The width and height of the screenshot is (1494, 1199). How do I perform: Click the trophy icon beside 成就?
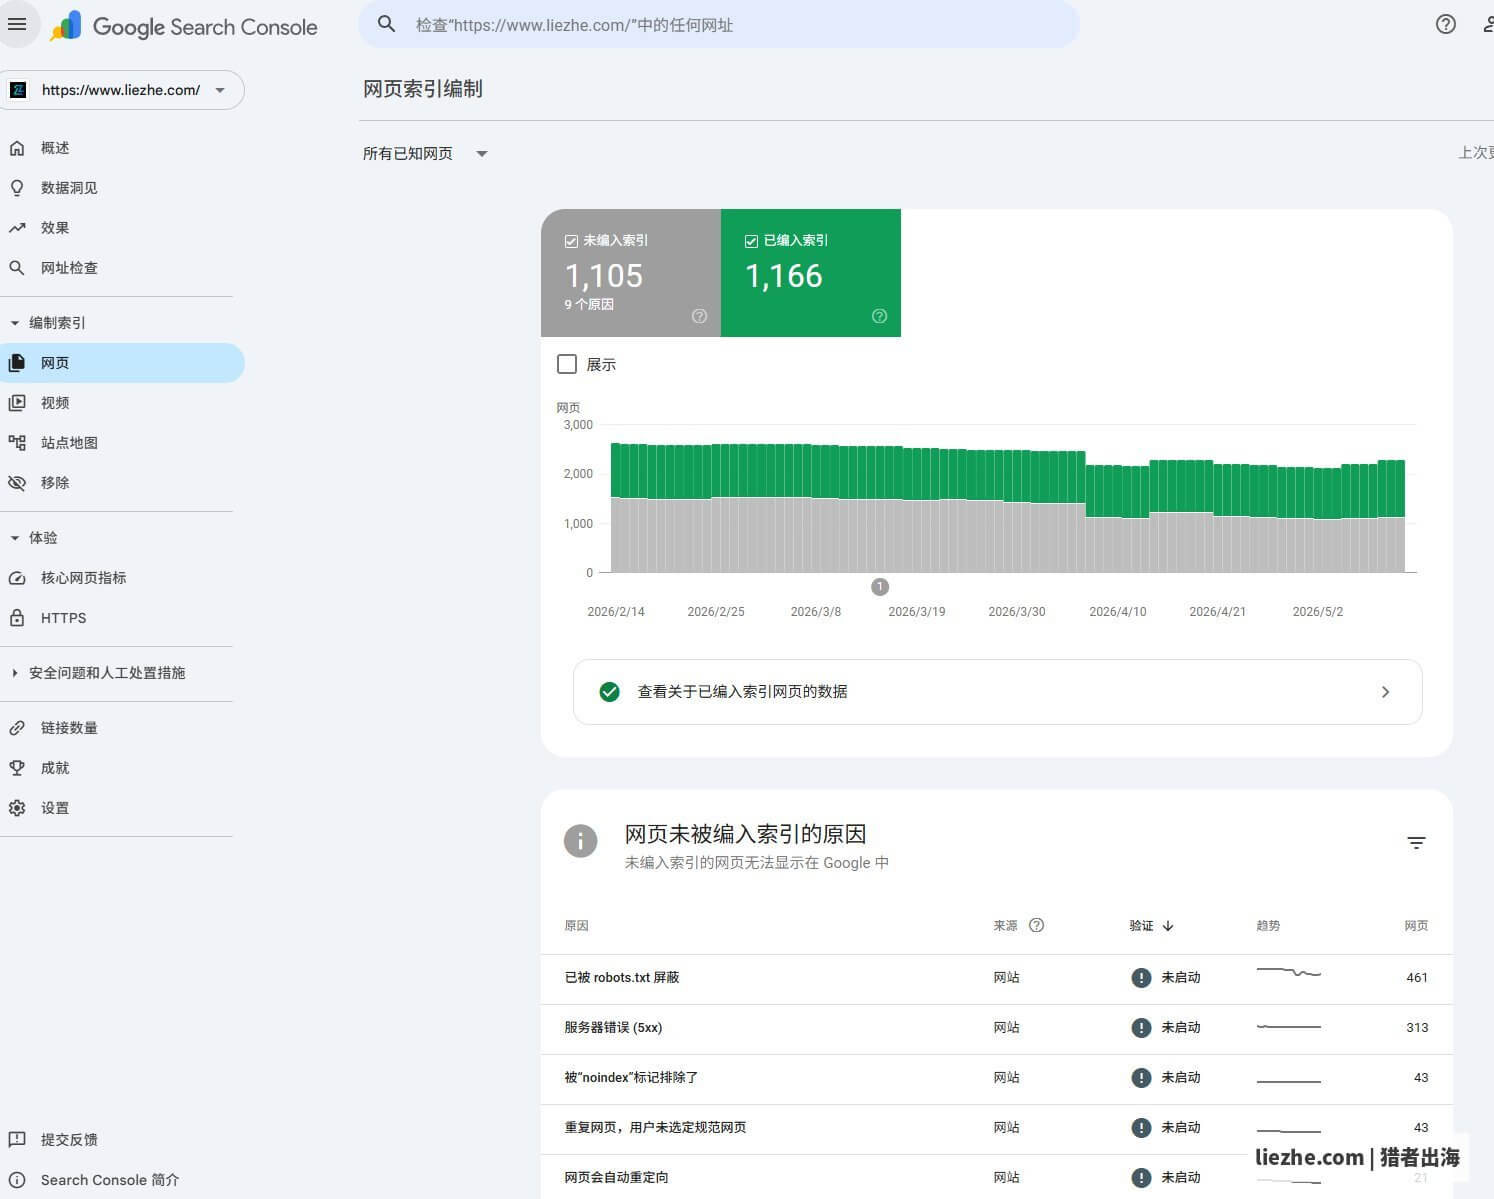coord(17,768)
